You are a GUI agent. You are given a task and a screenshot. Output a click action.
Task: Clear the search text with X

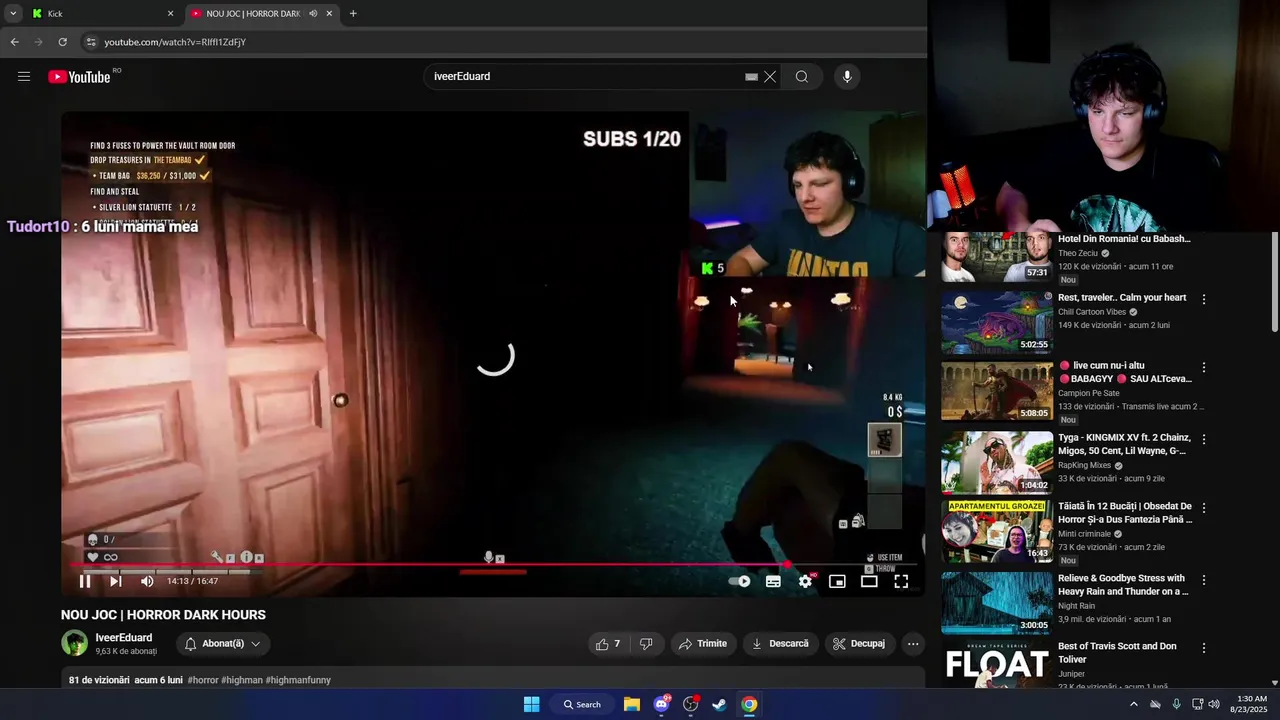770,76
